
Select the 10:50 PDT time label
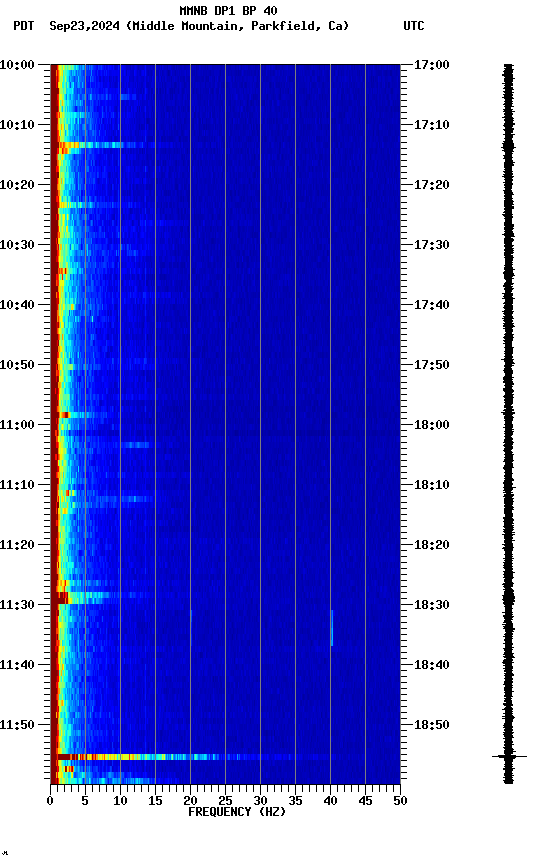pyautogui.click(x=17, y=365)
